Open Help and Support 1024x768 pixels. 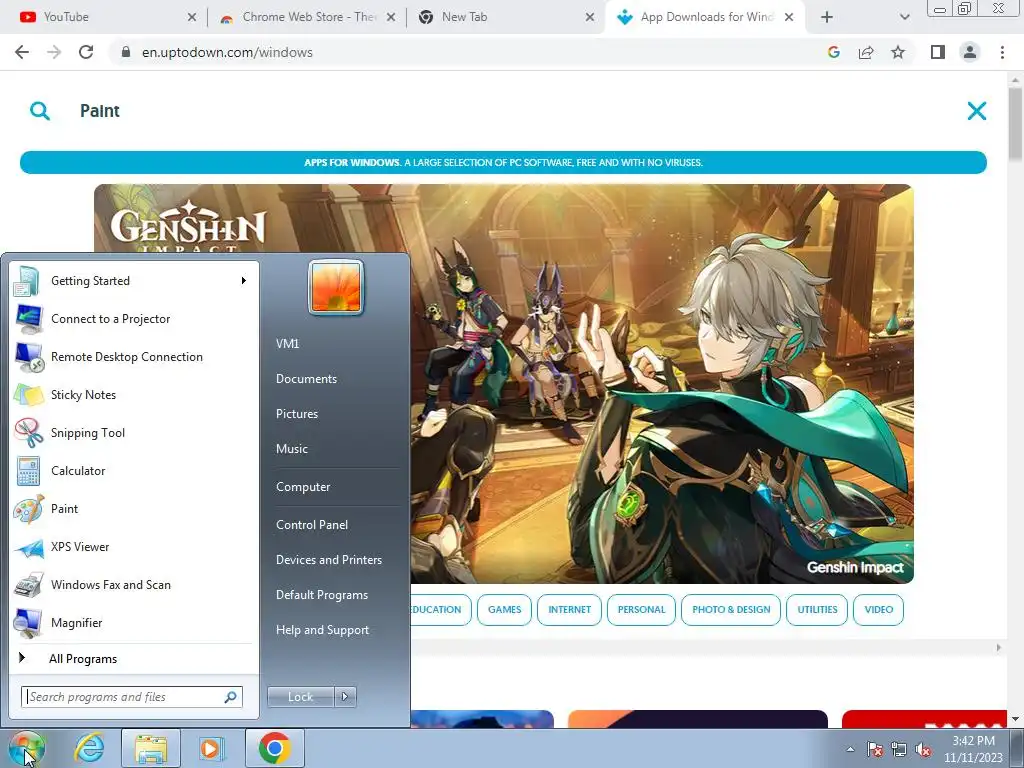coord(322,630)
